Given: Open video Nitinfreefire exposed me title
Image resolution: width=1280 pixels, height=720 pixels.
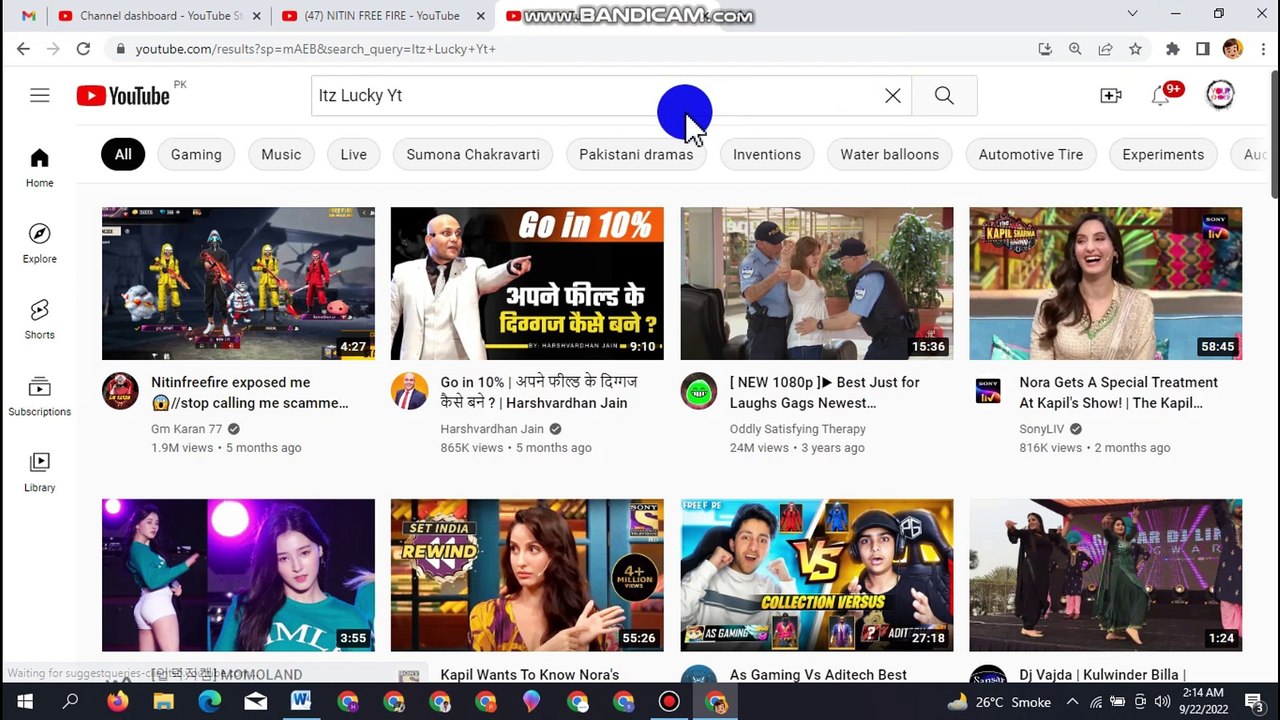Looking at the screenshot, I should [250, 392].
